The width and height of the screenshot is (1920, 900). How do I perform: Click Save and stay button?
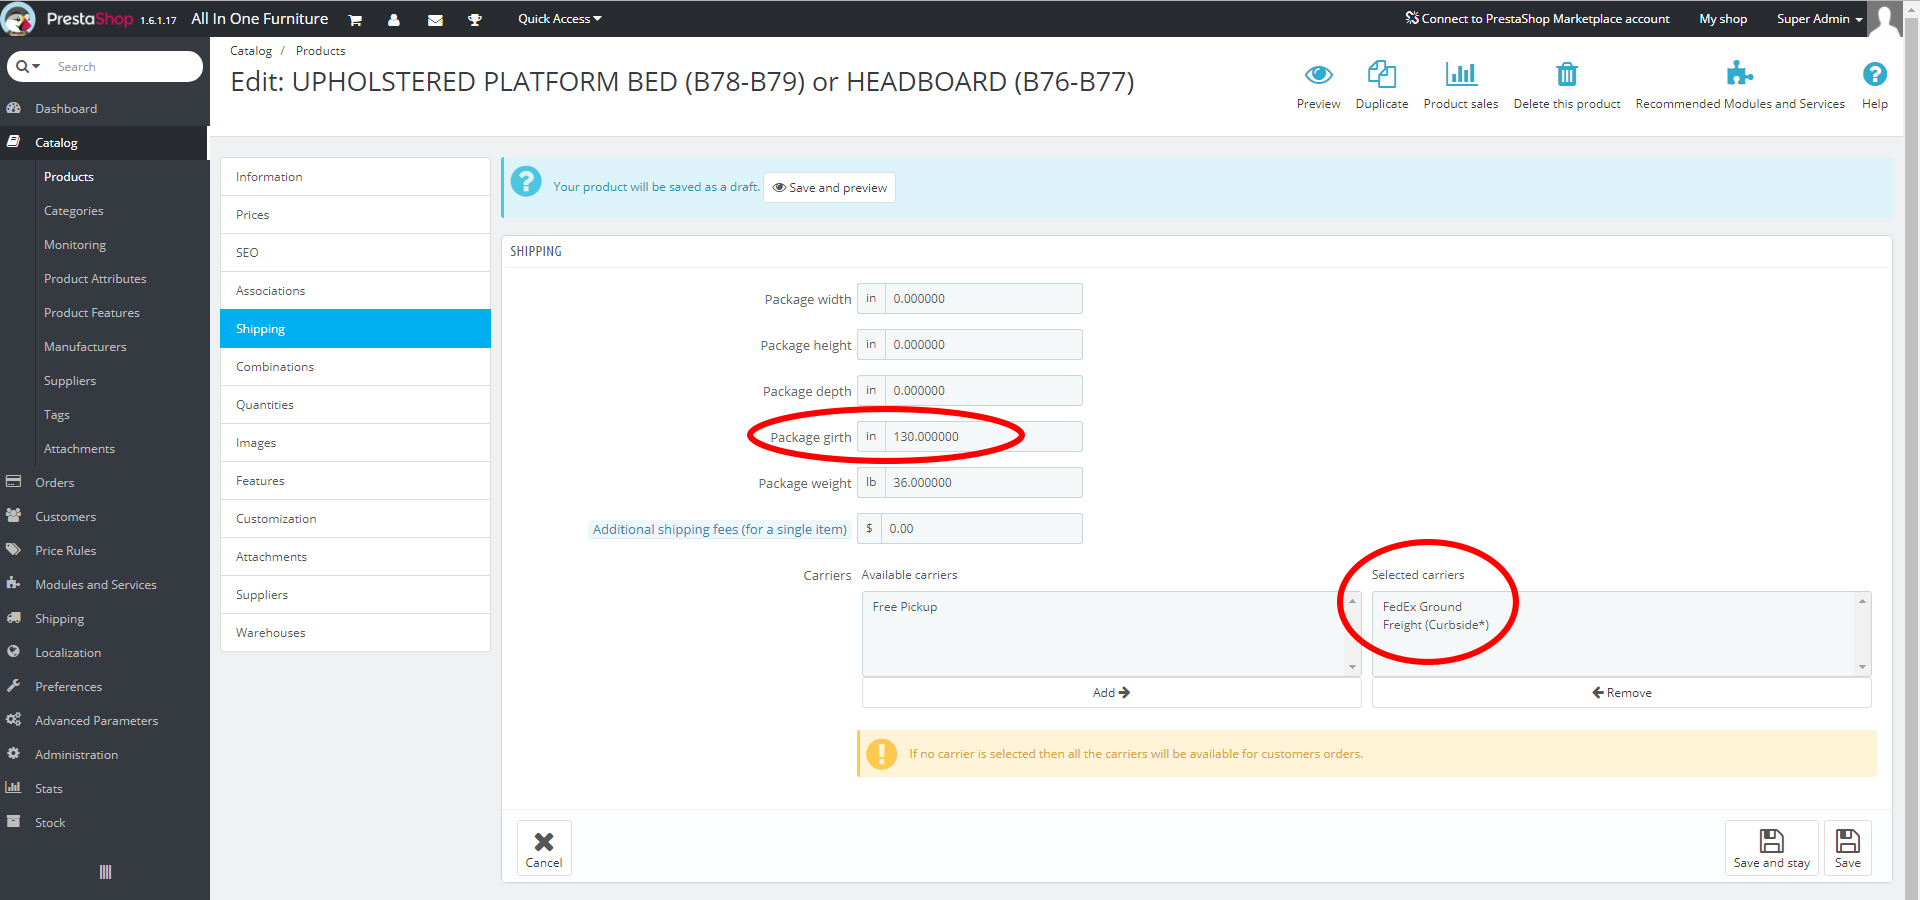(1771, 848)
